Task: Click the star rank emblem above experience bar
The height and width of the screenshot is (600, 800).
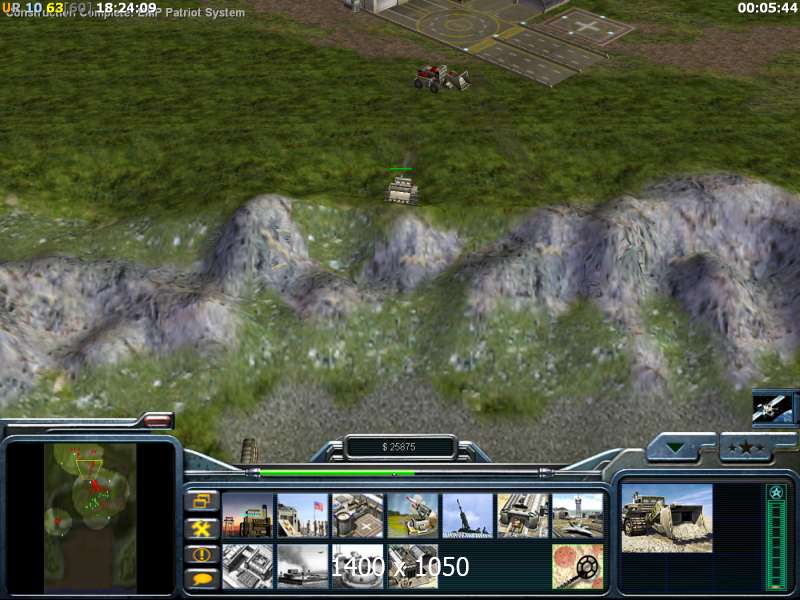Action: coord(776,492)
